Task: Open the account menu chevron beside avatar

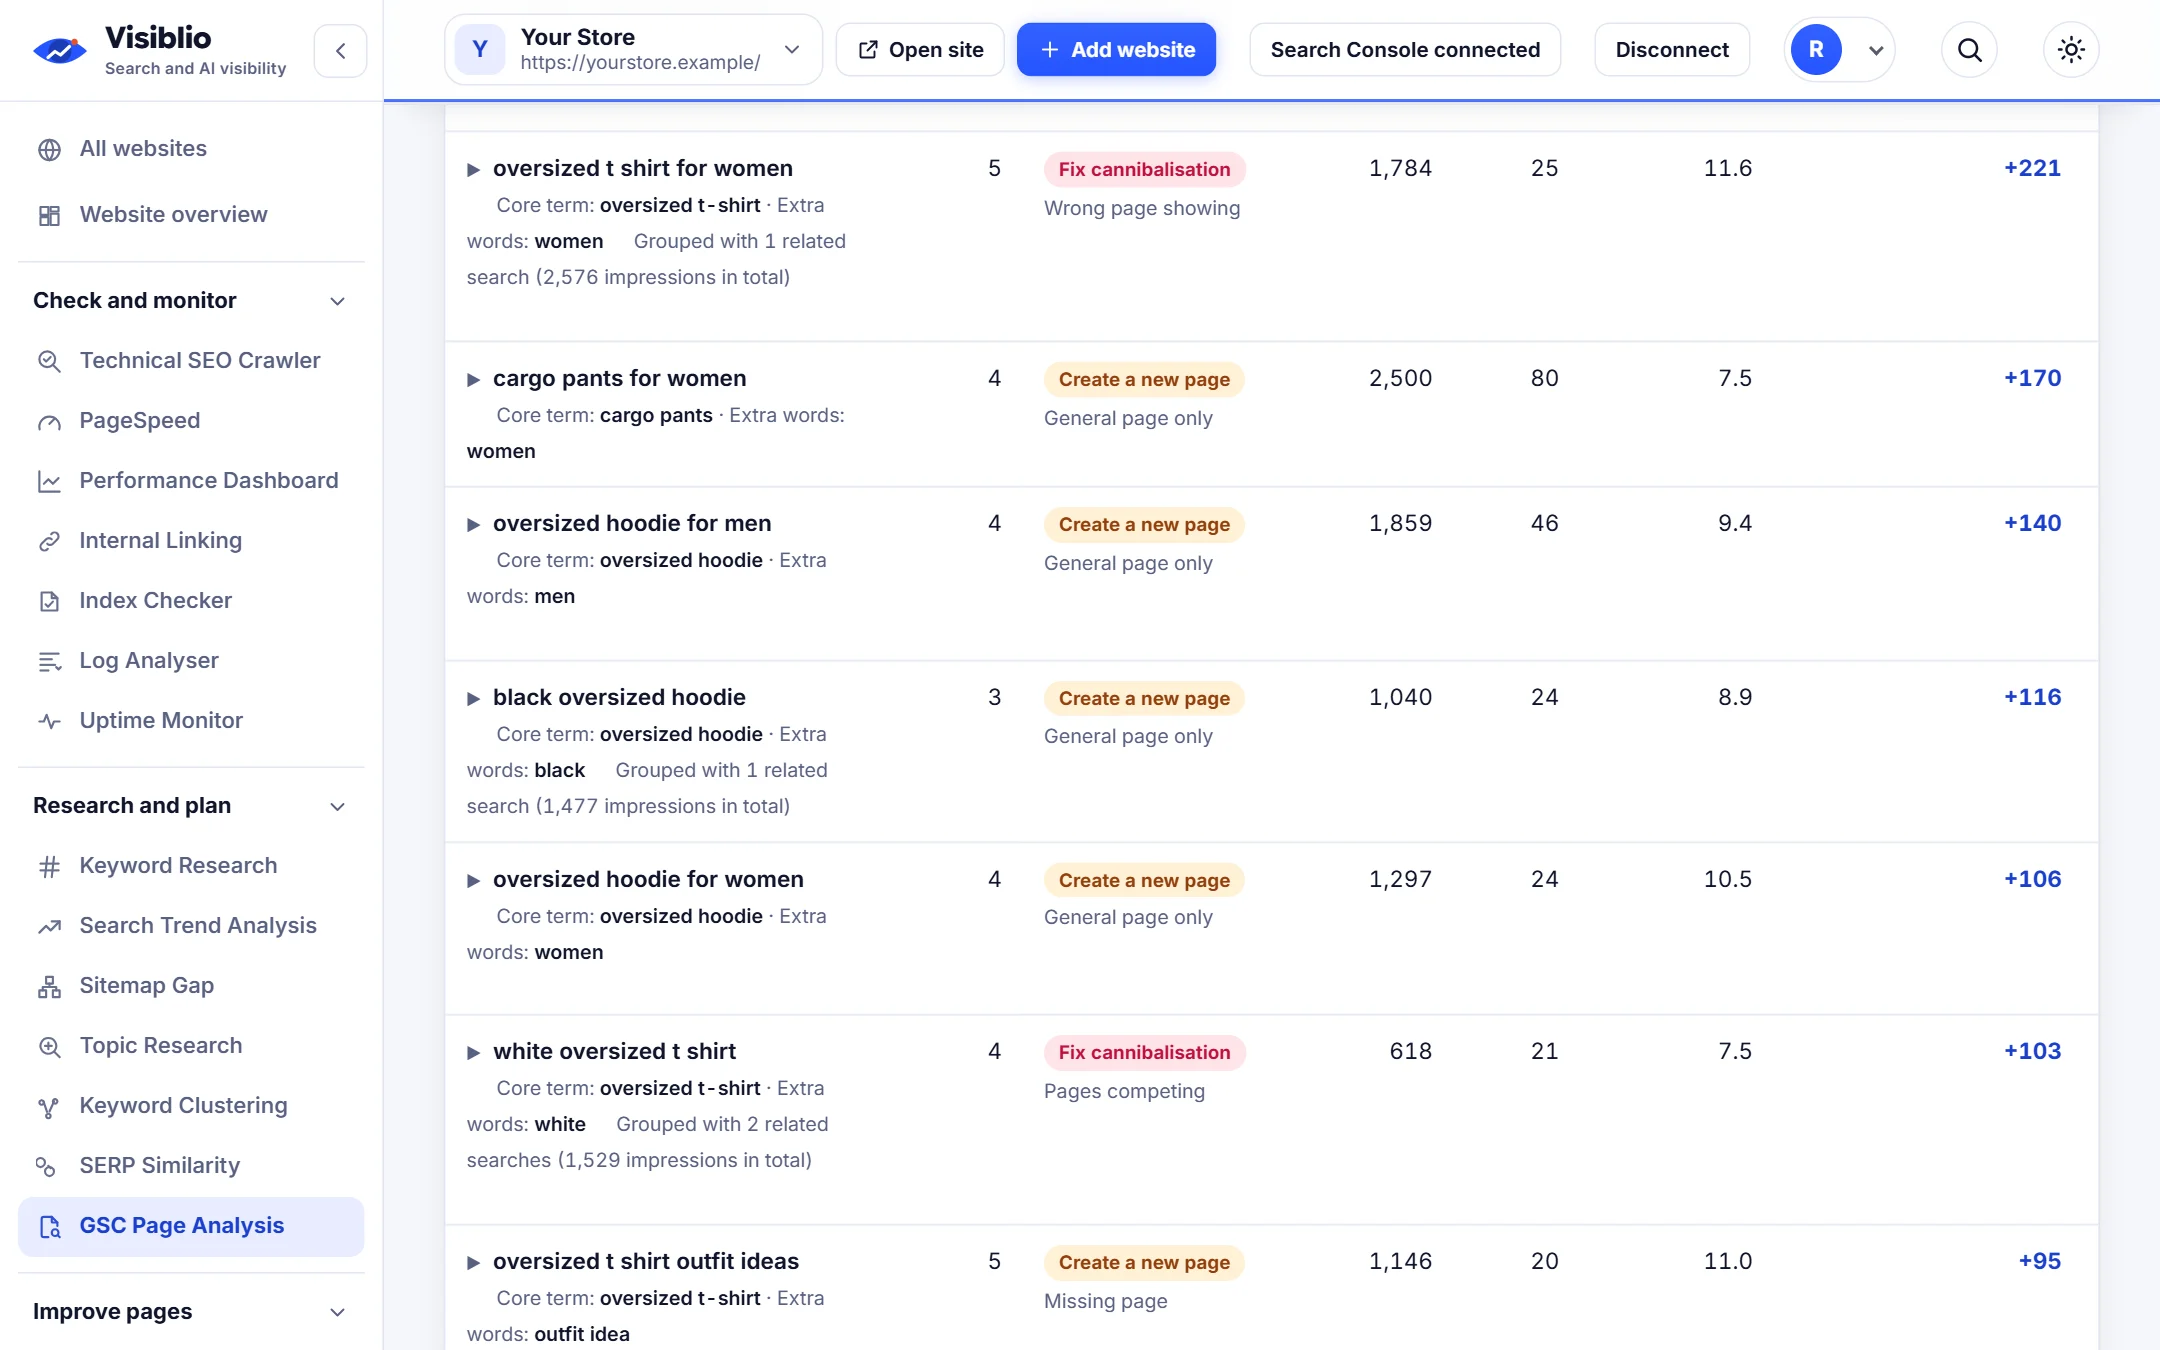Action: (x=1876, y=51)
